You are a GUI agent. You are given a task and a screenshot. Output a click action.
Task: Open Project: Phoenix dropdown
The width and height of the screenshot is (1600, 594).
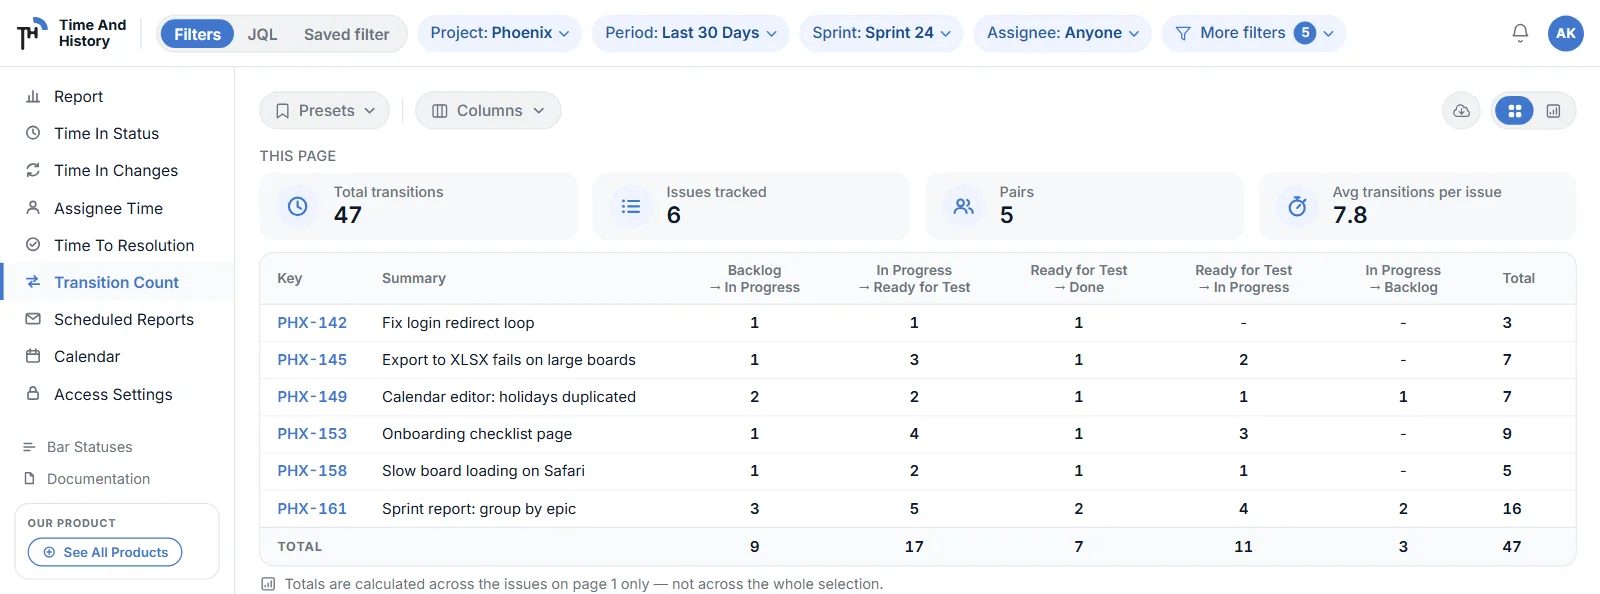(x=499, y=33)
